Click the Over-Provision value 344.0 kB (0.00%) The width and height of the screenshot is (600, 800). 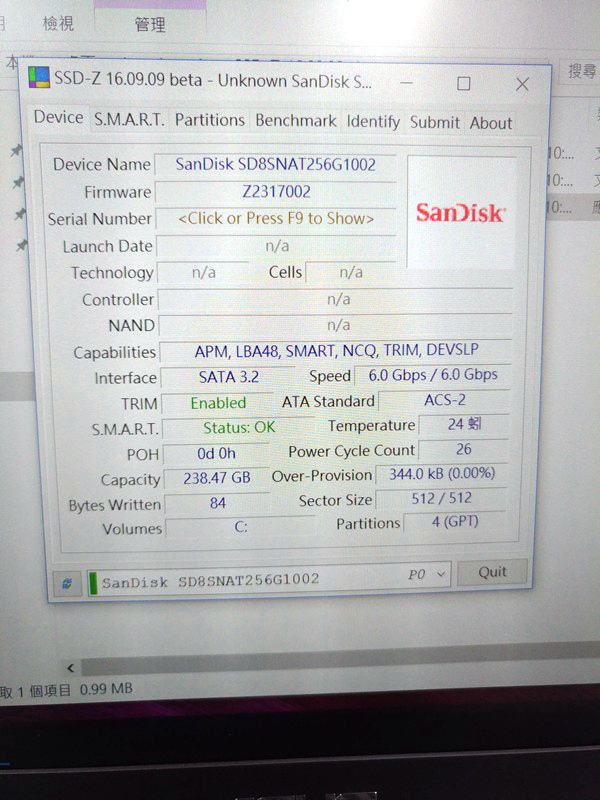coord(442,473)
